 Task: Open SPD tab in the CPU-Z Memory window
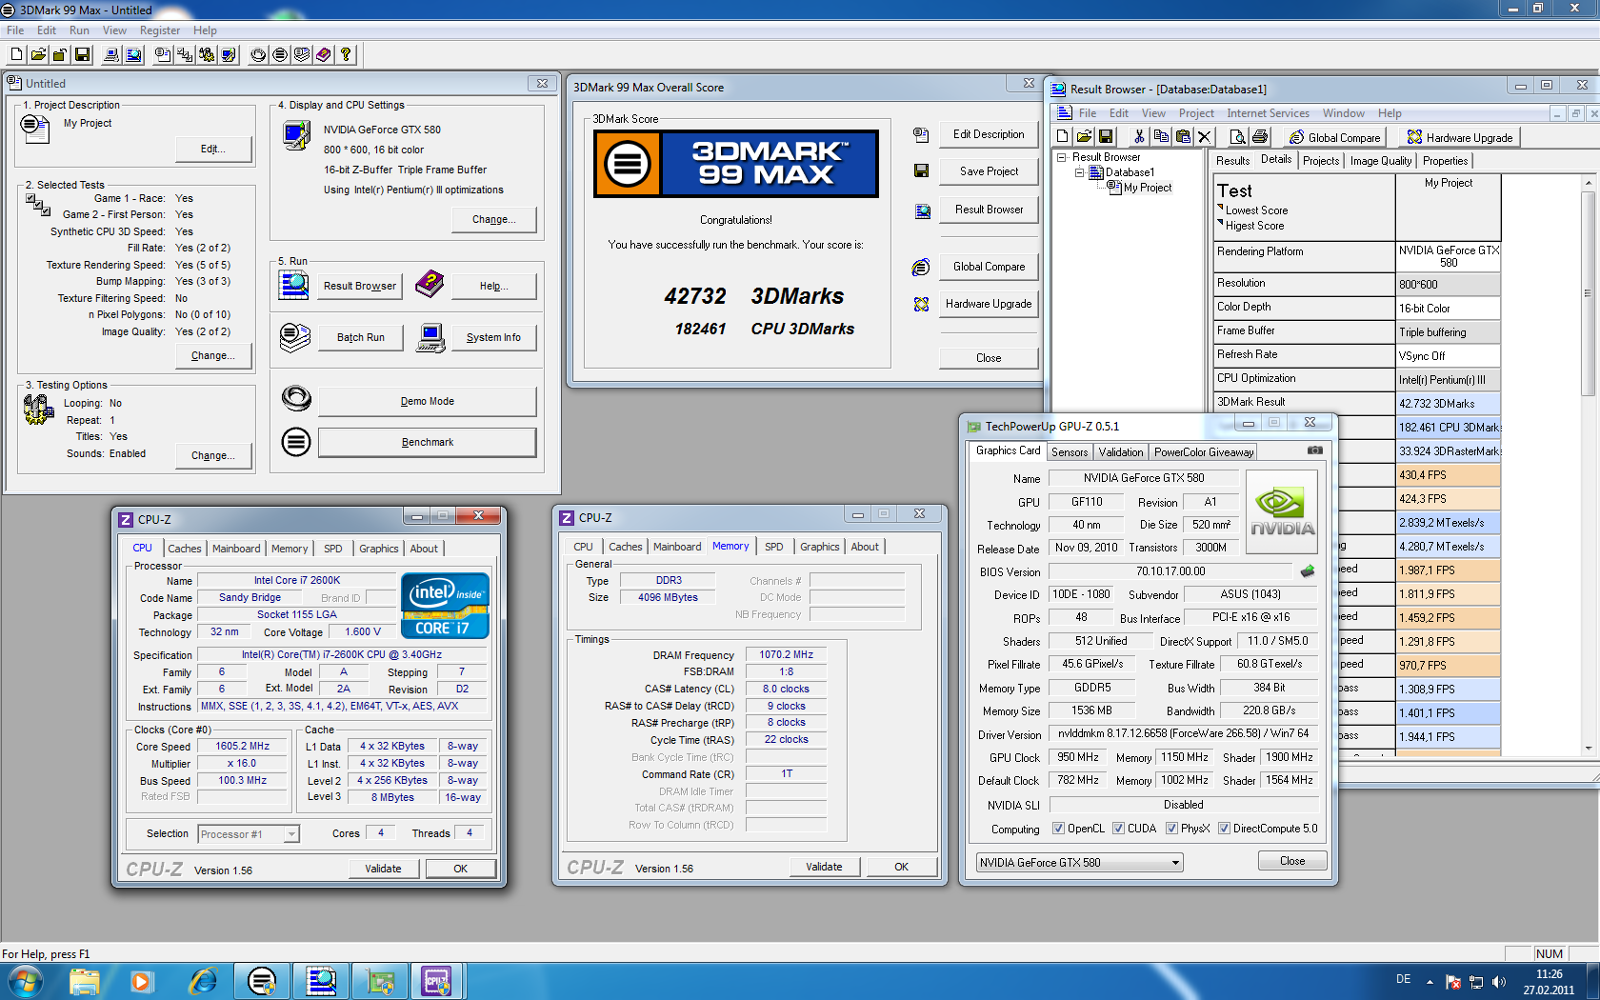click(774, 547)
